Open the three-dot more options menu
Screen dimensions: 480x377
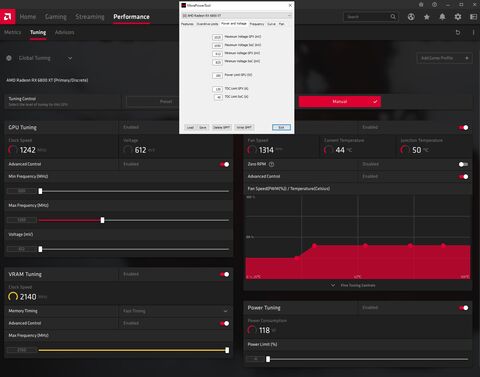tap(473, 32)
